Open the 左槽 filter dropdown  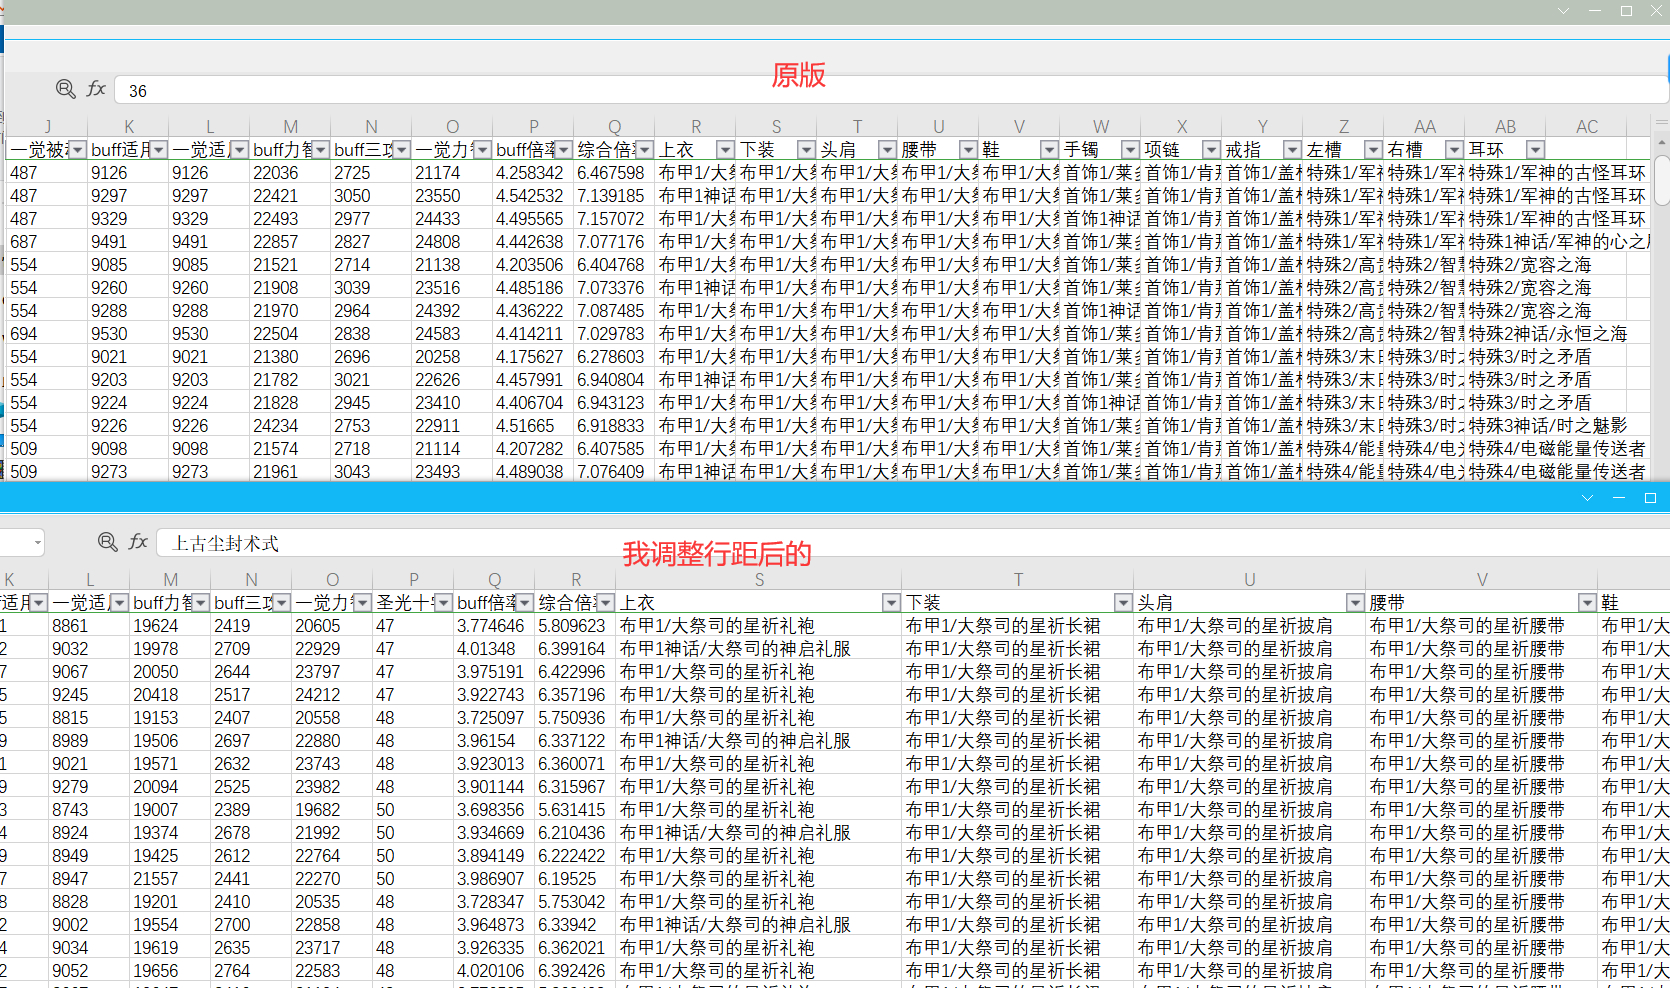point(1373,150)
